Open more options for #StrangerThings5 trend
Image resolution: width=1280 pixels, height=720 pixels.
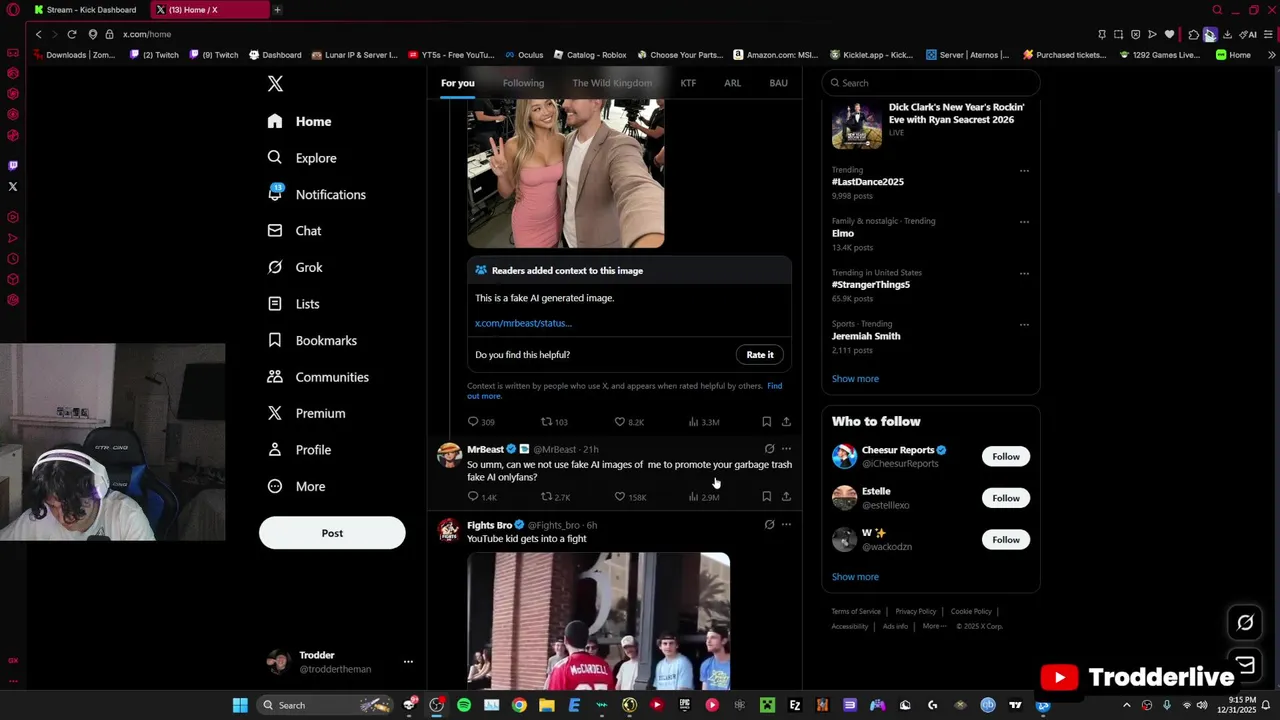pyautogui.click(x=1024, y=274)
